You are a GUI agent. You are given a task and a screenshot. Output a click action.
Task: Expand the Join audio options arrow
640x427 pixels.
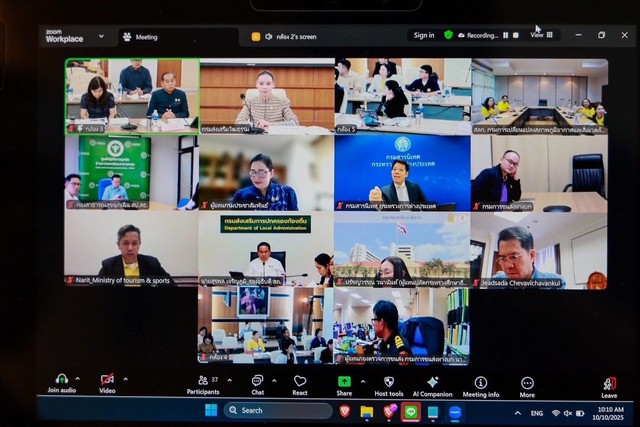(x=79, y=379)
